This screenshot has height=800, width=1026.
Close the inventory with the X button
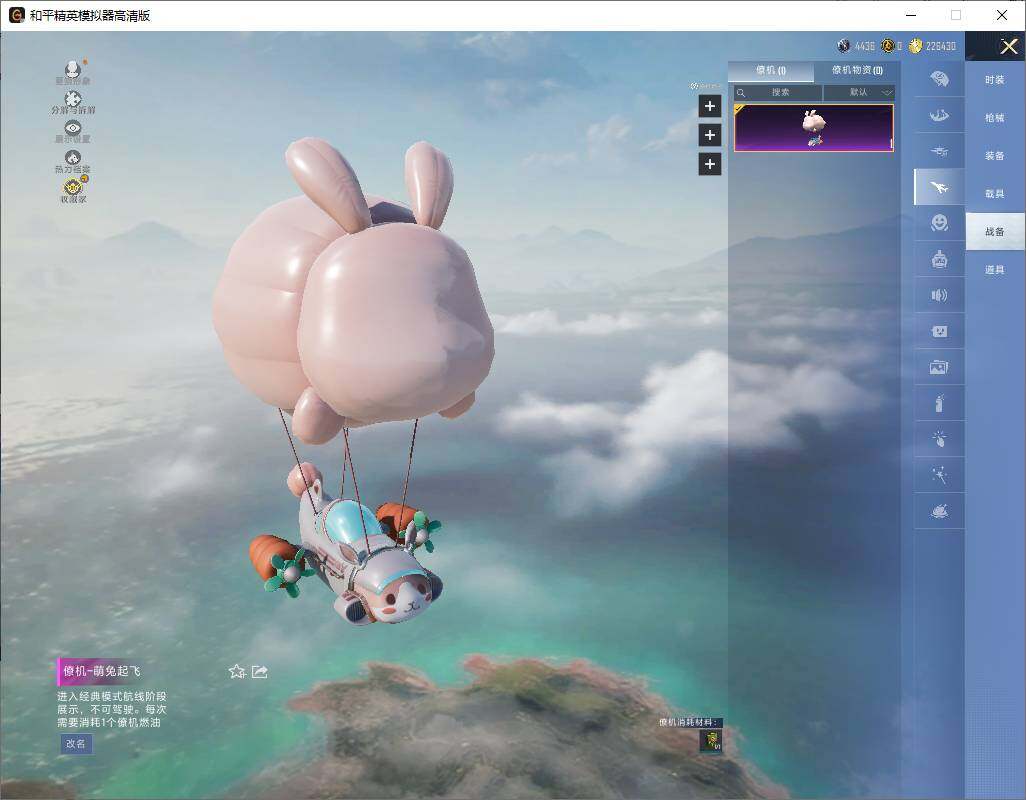tap(1009, 46)
